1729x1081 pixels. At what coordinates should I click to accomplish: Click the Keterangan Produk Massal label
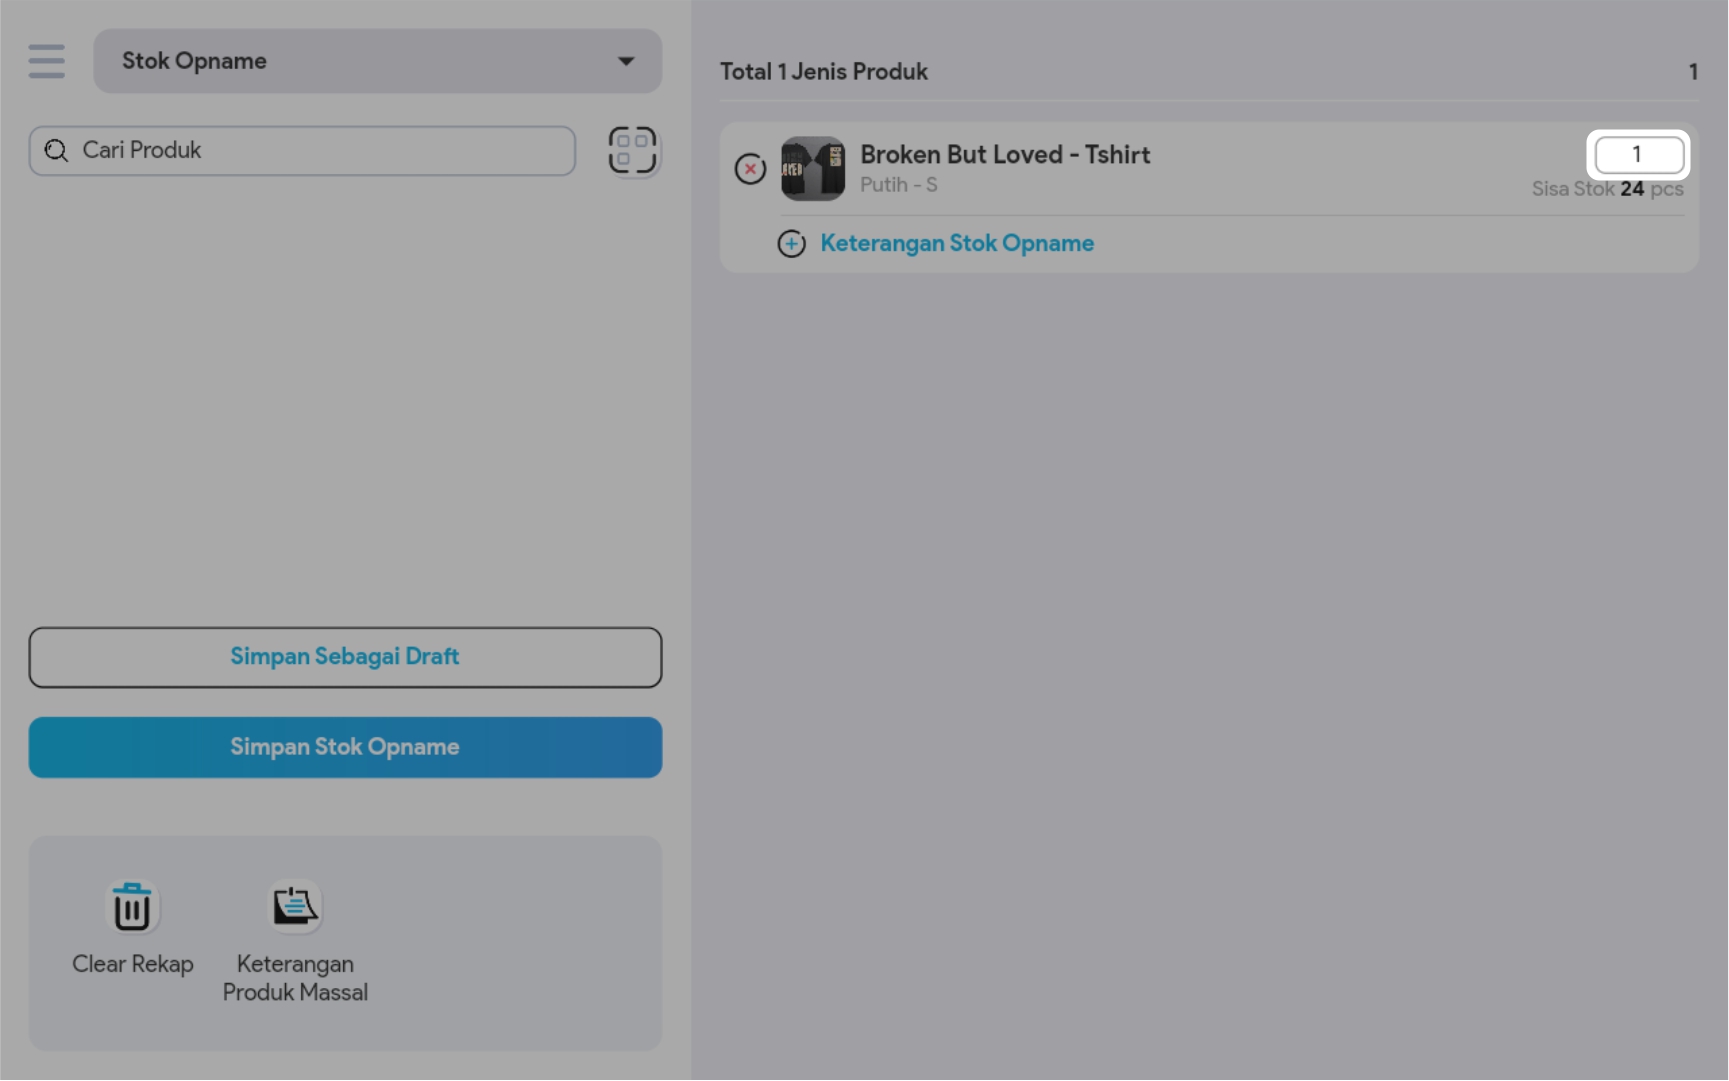[295, 978]
